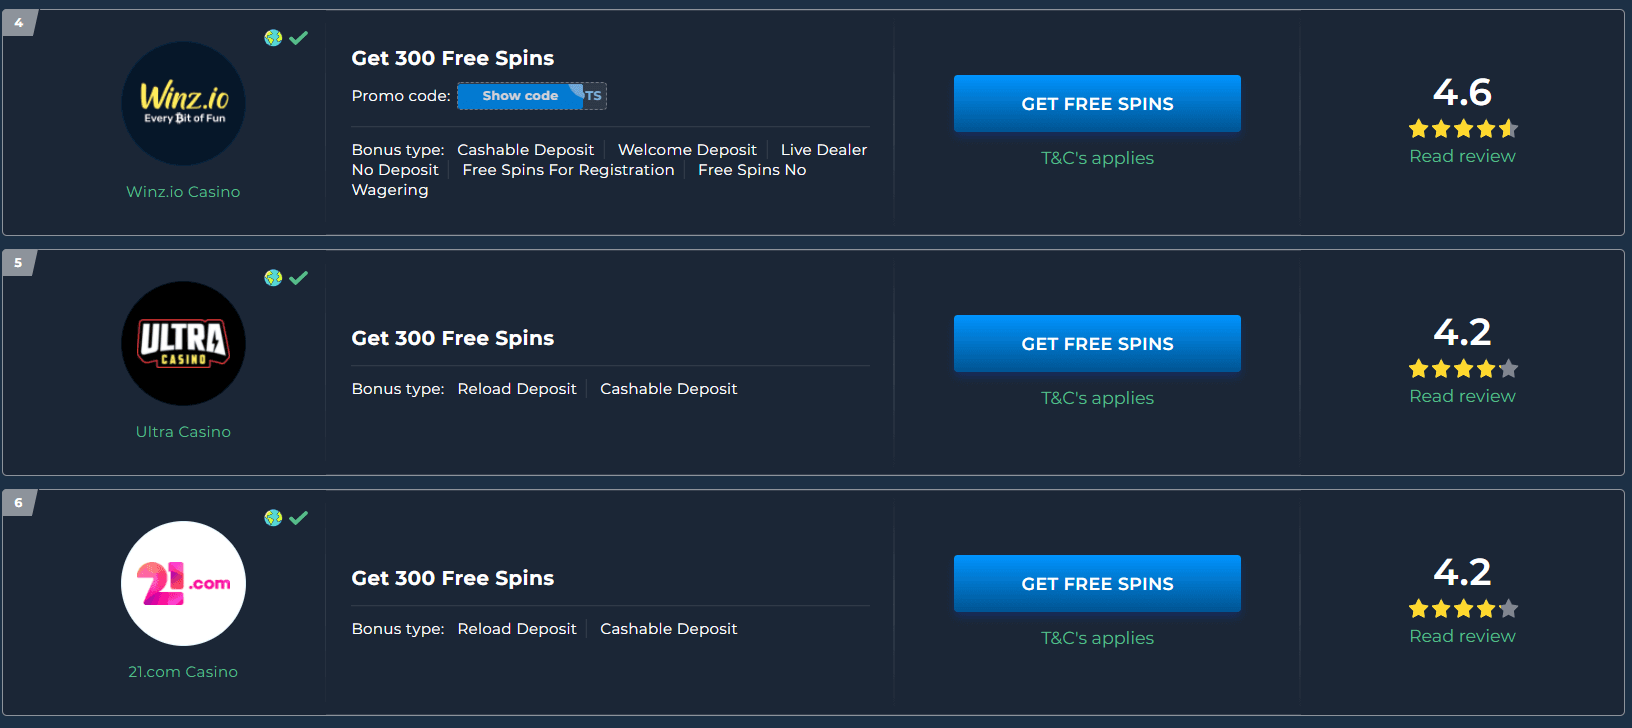Click the Ultra Casino logo
This screenshot has width=1632, height=728.
pyautogui.click(x=183, y=343)
